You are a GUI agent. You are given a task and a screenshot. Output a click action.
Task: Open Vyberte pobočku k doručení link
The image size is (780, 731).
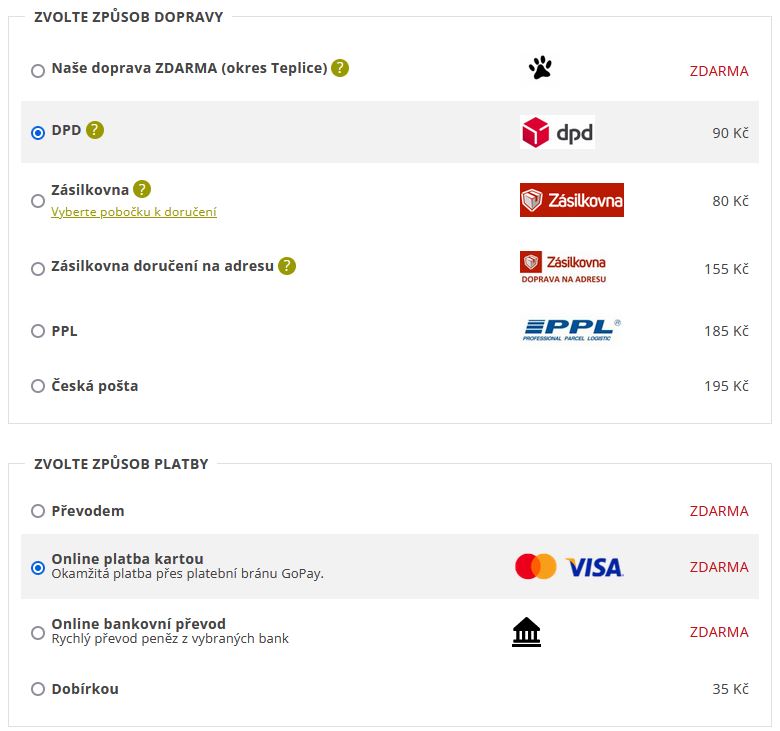(134, 212)
